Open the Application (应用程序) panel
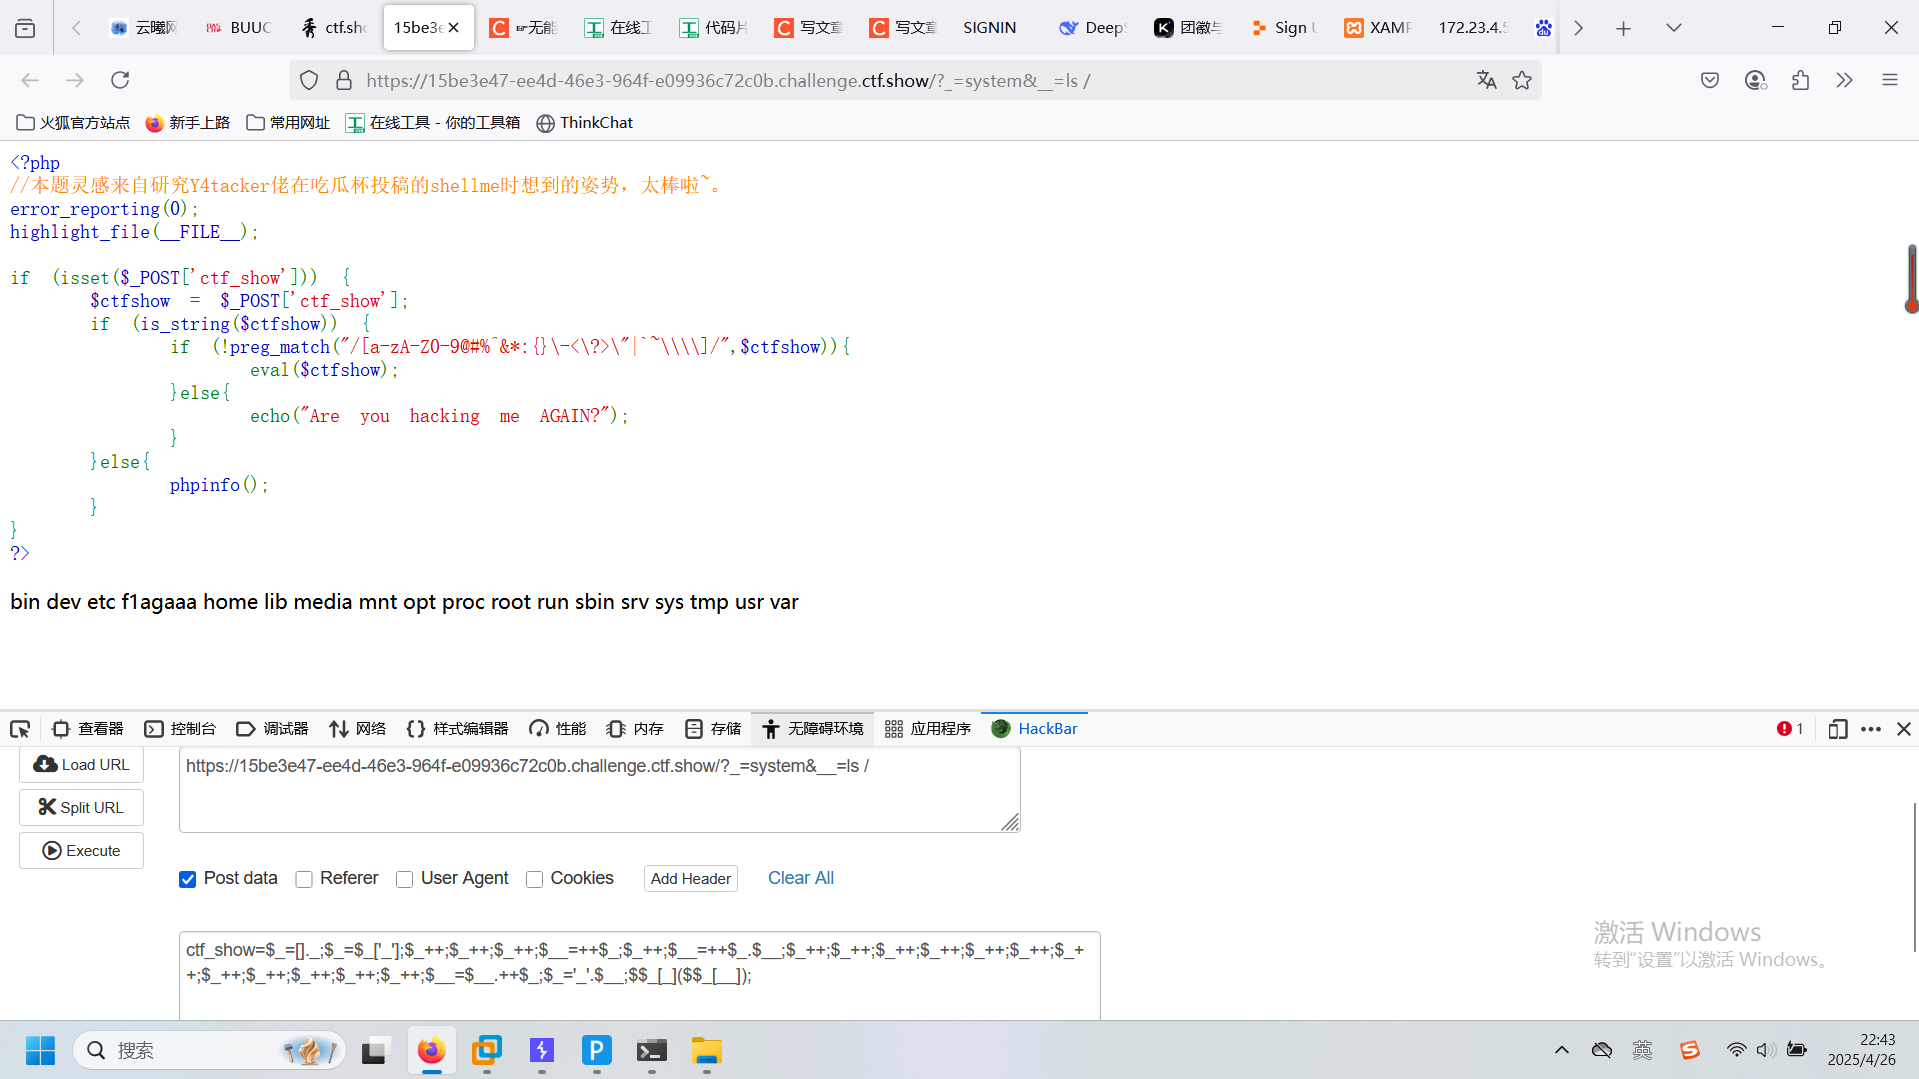This screenshot has width=1919, height=1079. pyautogui.click(x=928, y=729)
